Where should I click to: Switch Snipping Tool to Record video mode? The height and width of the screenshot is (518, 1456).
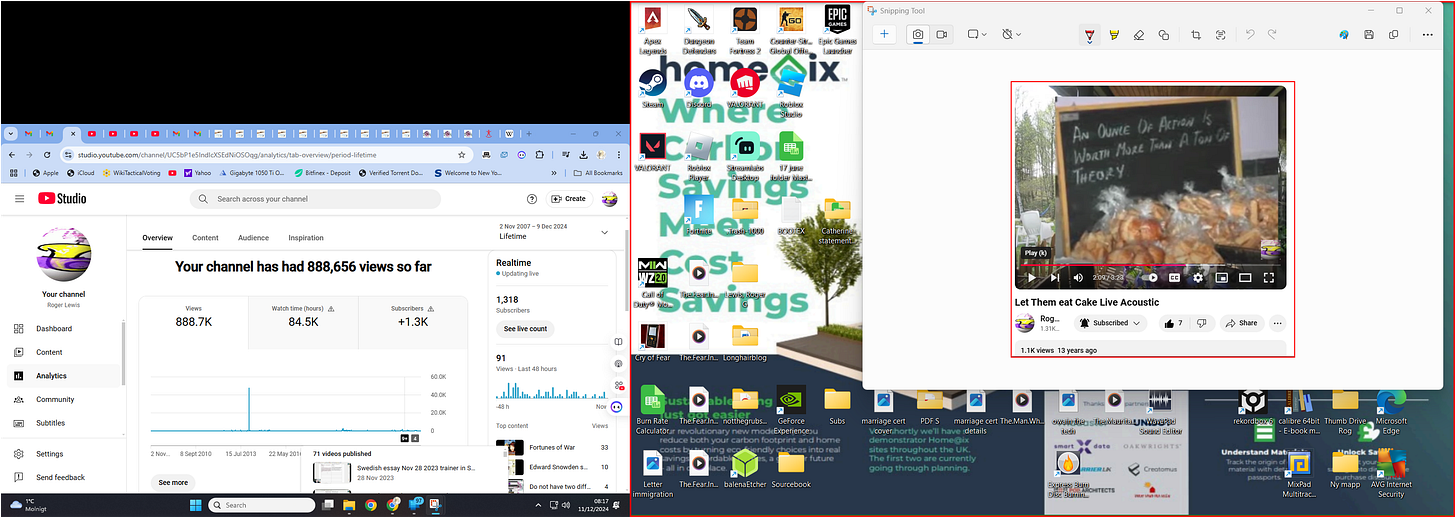(941, 34)
